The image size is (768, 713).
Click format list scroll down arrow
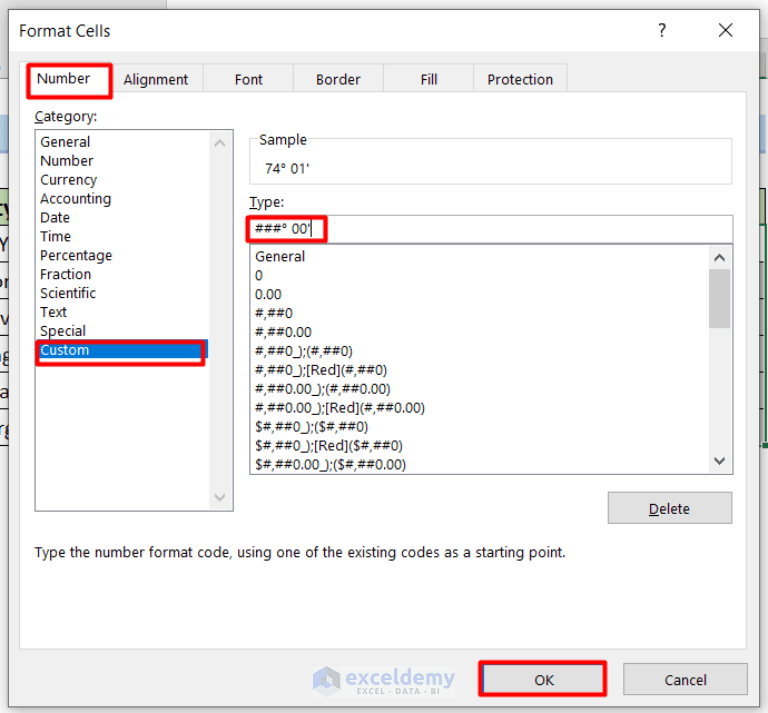[x=720, y=461]
